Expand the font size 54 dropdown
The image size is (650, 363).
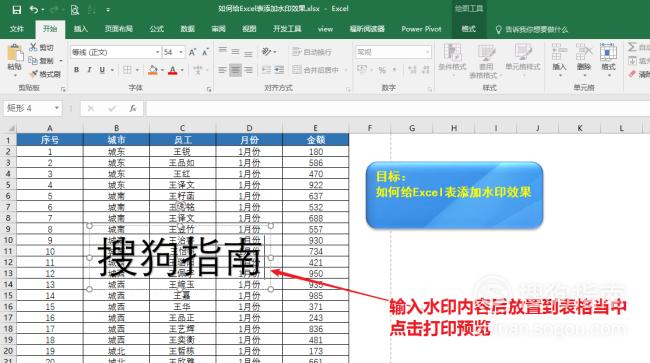pos(181,52)
